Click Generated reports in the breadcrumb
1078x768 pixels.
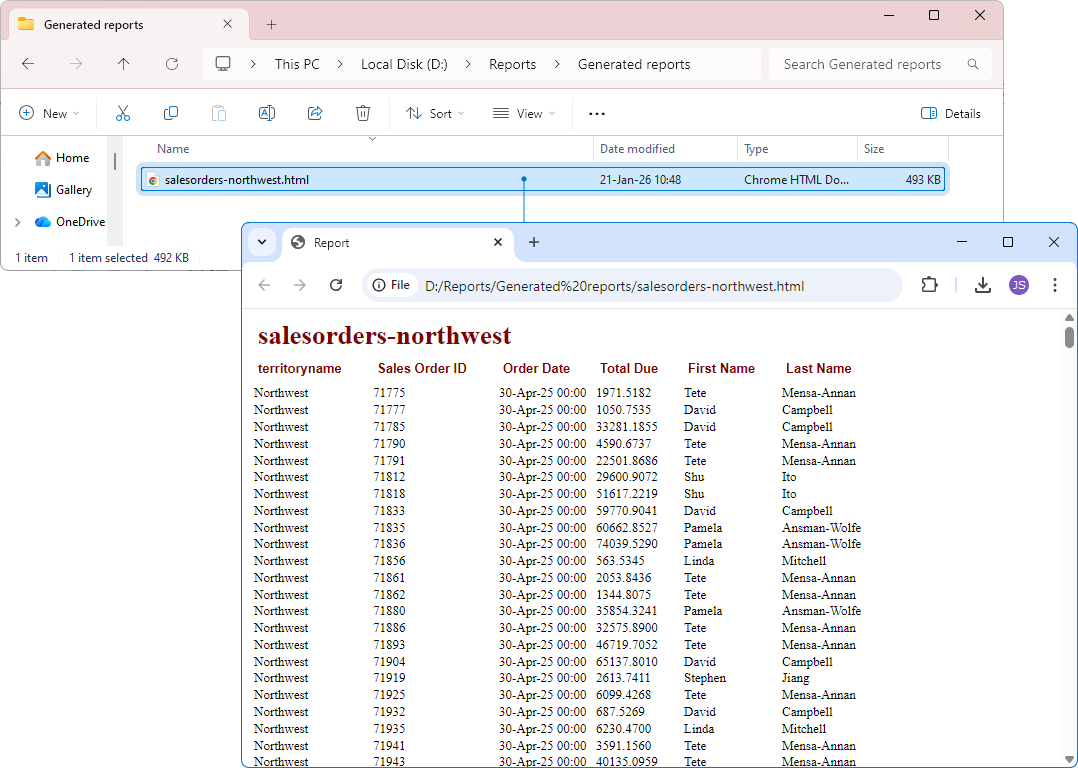coord(634,64)
